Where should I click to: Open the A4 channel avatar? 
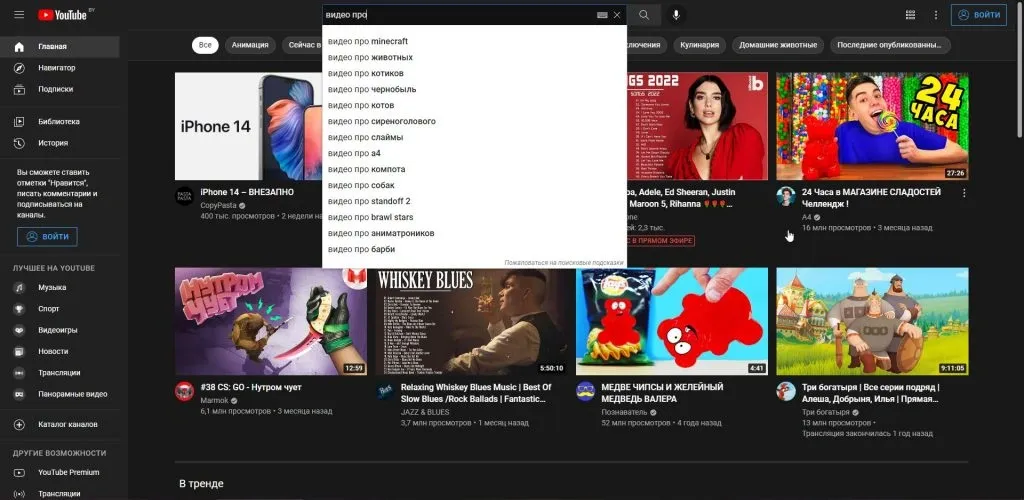786,196
